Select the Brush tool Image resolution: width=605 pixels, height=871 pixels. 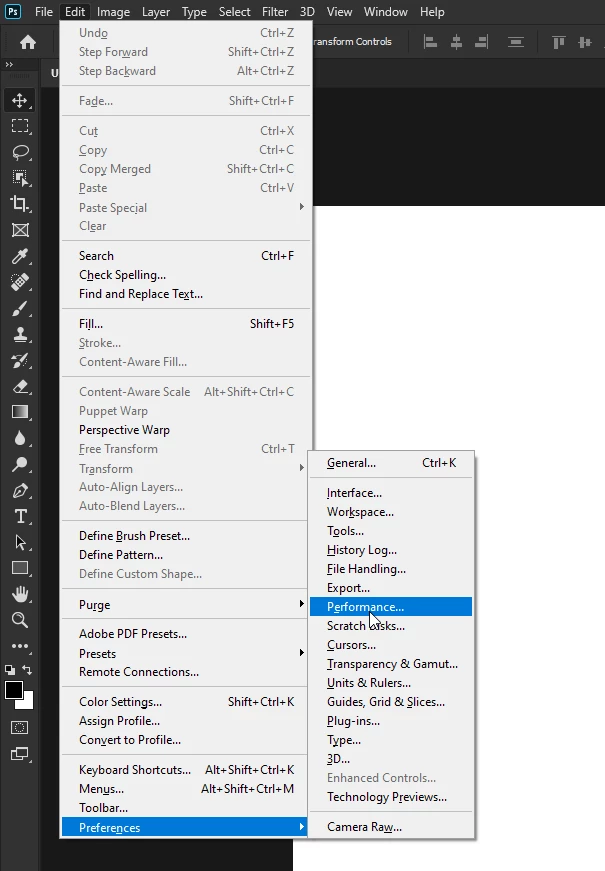pos(20,308)
